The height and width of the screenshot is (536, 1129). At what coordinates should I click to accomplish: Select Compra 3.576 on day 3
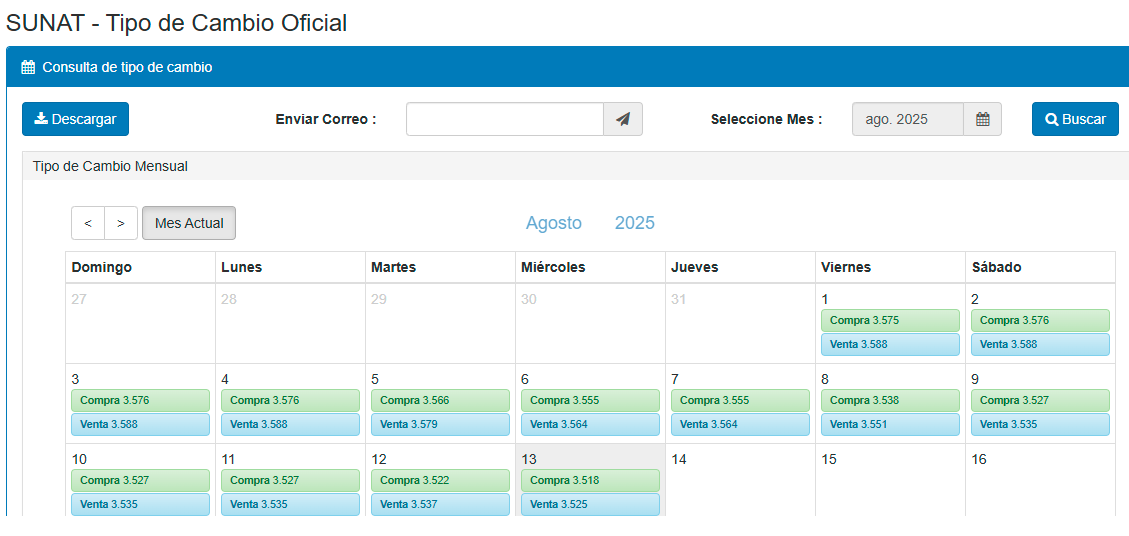140,401
